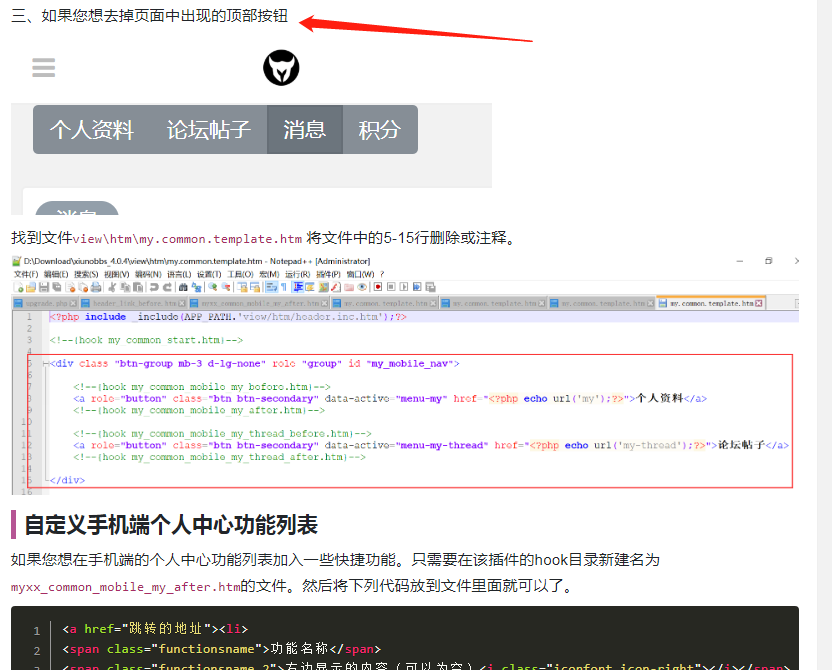Screen dimensions: 832x670
Task: Open the 窗口(W) menu
Action: (360, 274)
